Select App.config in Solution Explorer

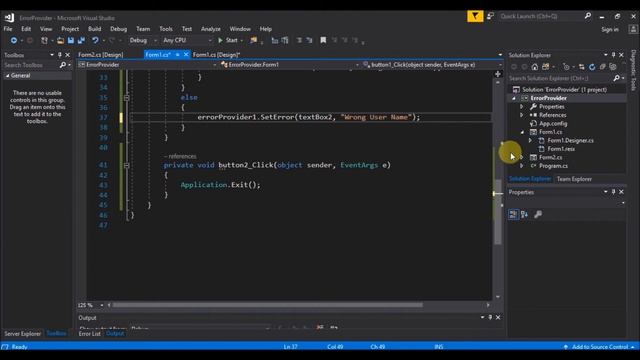coord(553,124)
